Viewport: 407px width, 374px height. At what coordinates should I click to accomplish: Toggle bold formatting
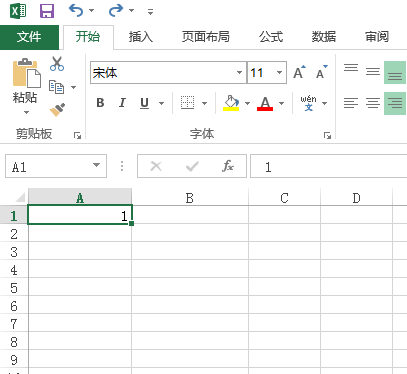pyautogui.click(x=100, y=103)
